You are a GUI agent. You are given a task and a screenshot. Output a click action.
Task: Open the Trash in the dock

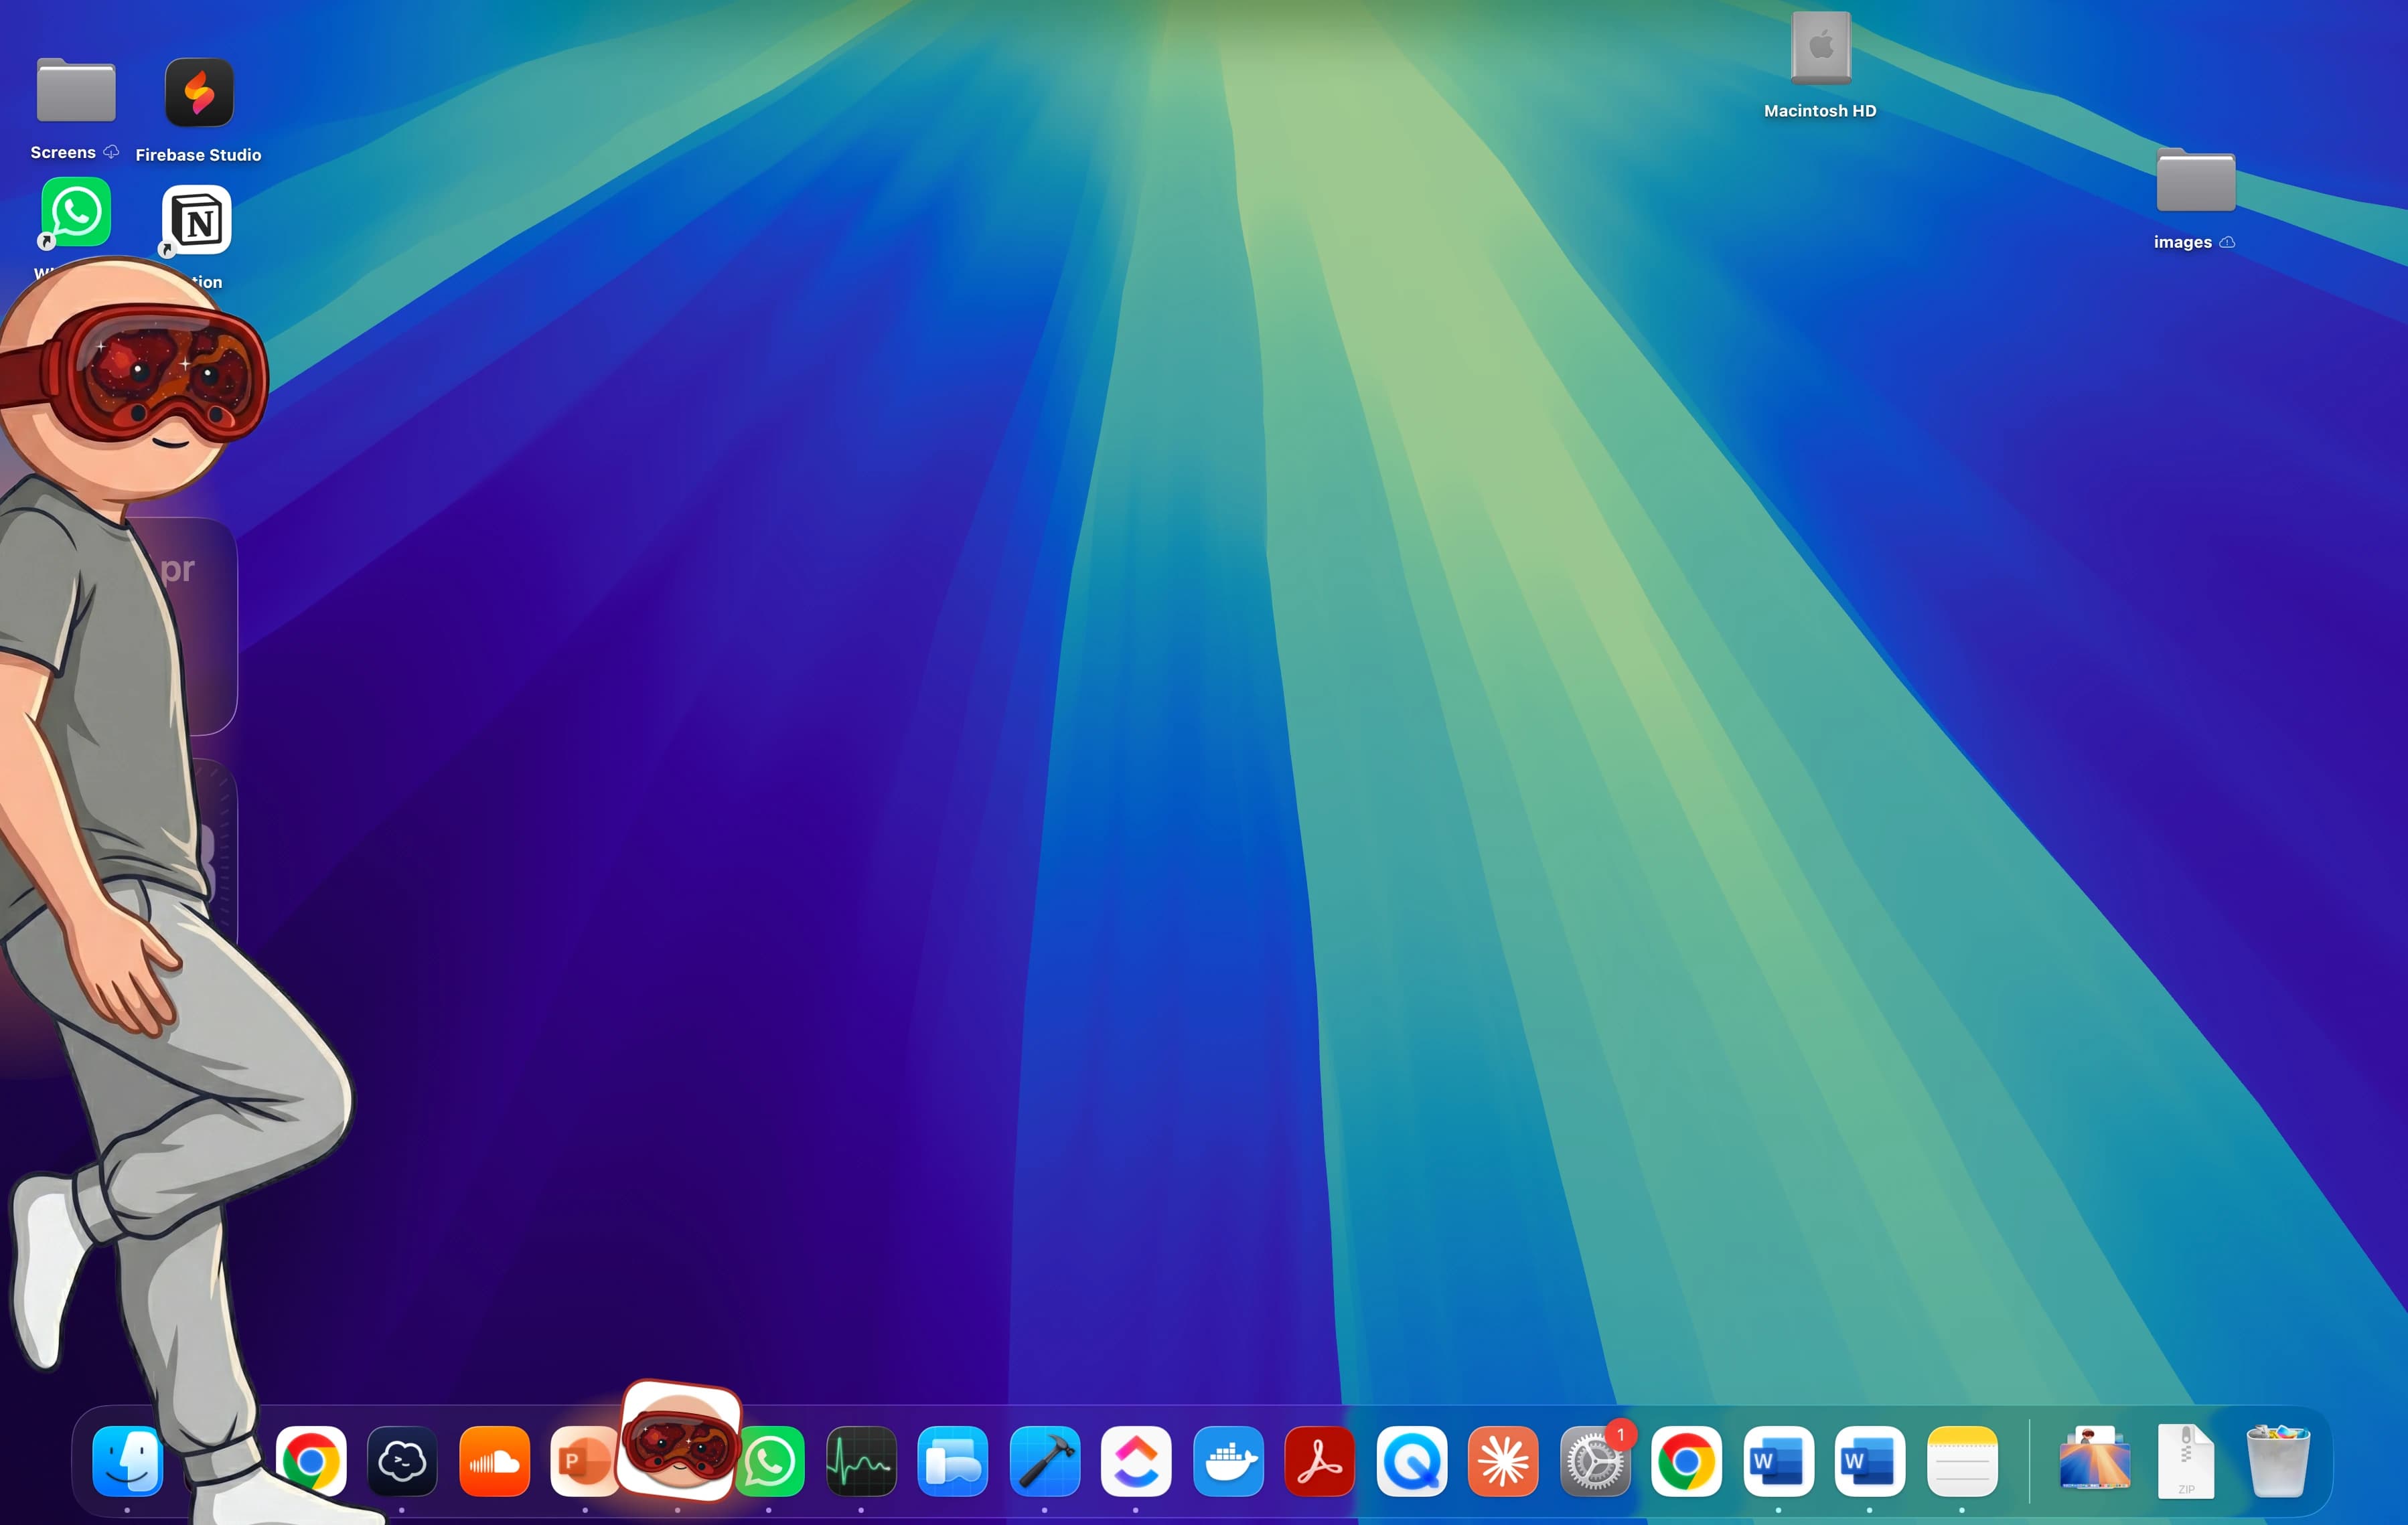tap(2278, 1461)
